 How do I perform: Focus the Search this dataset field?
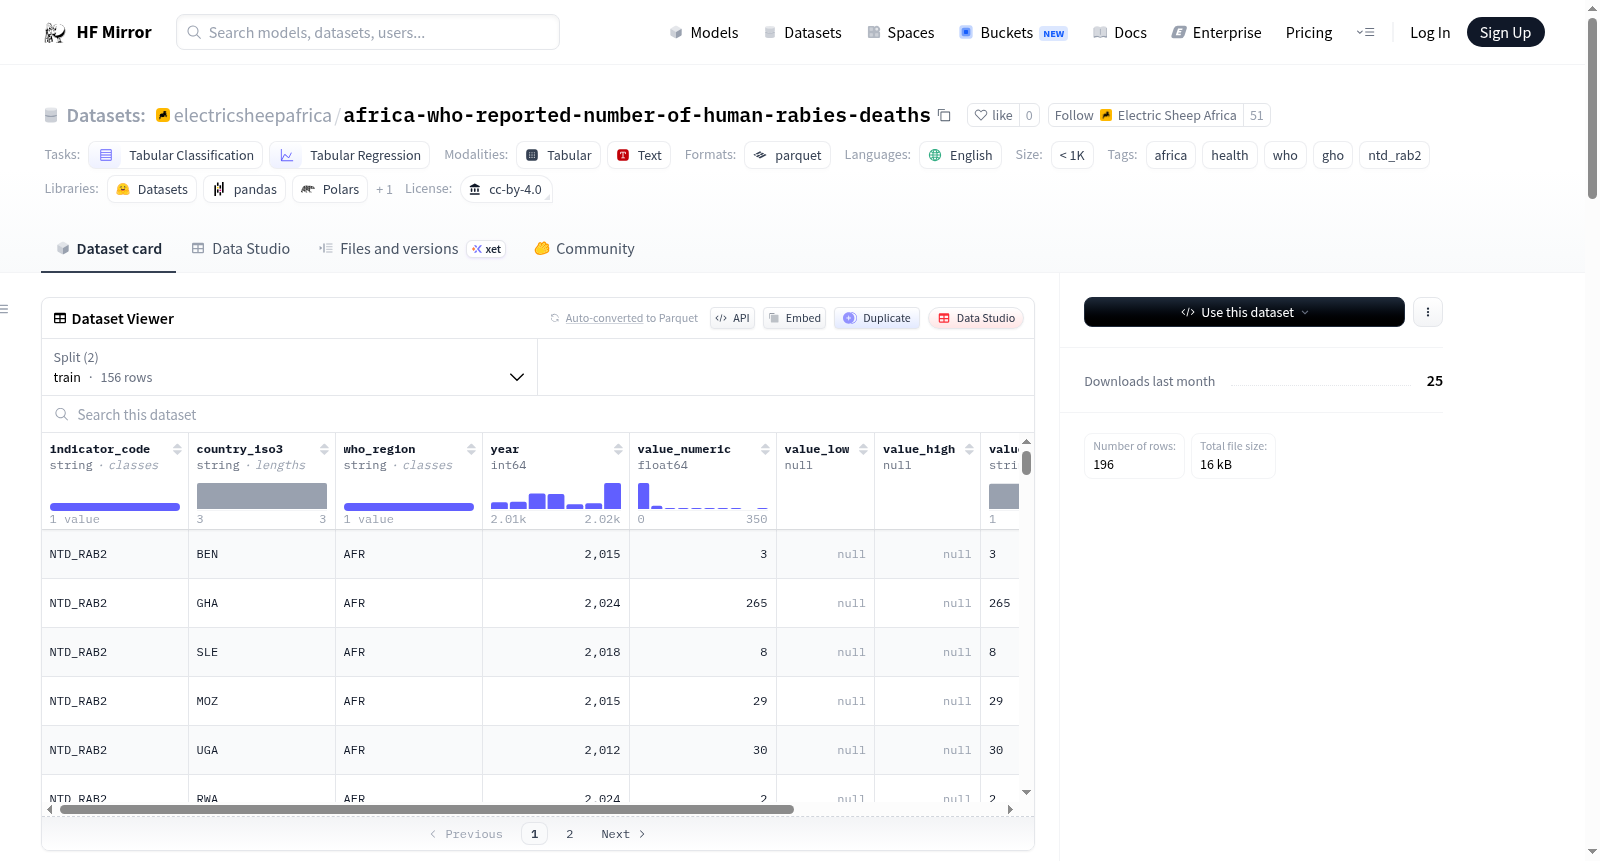click(x=538, y=414)
